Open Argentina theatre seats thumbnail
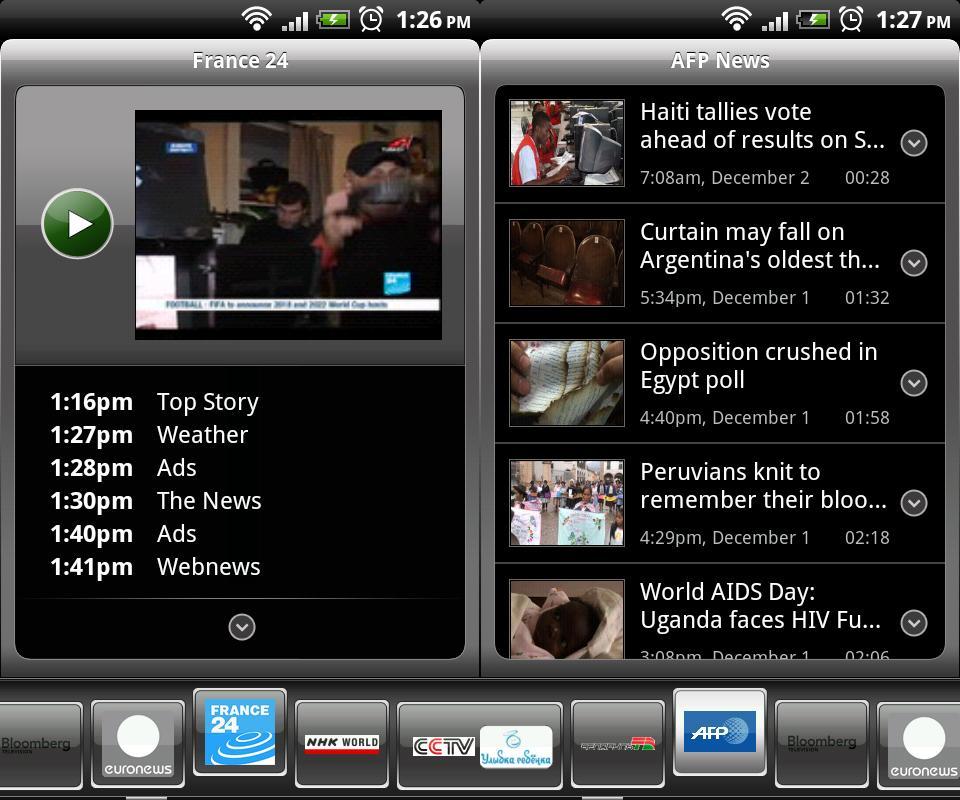 click(567, 263)
